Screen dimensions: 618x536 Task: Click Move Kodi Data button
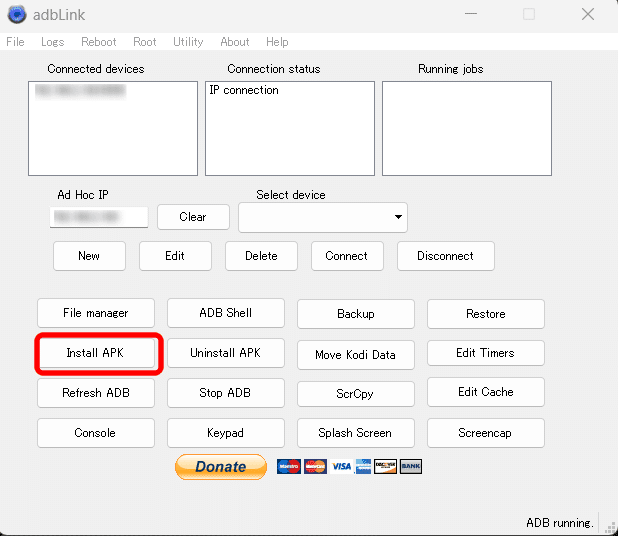pos(356,355)
